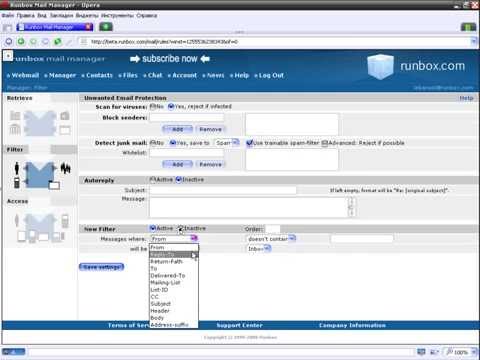Image resolution: width=480 pixels, height=360 pixels.
Task: Open the zoom 100% control in the status bar
Action: click(461, 352)
